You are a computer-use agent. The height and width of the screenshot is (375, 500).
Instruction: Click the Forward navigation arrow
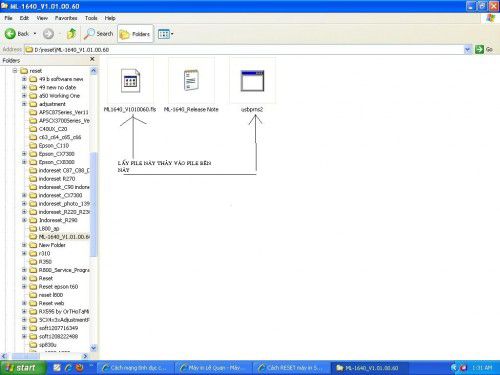pyautogui.click(x=48, y=34)
